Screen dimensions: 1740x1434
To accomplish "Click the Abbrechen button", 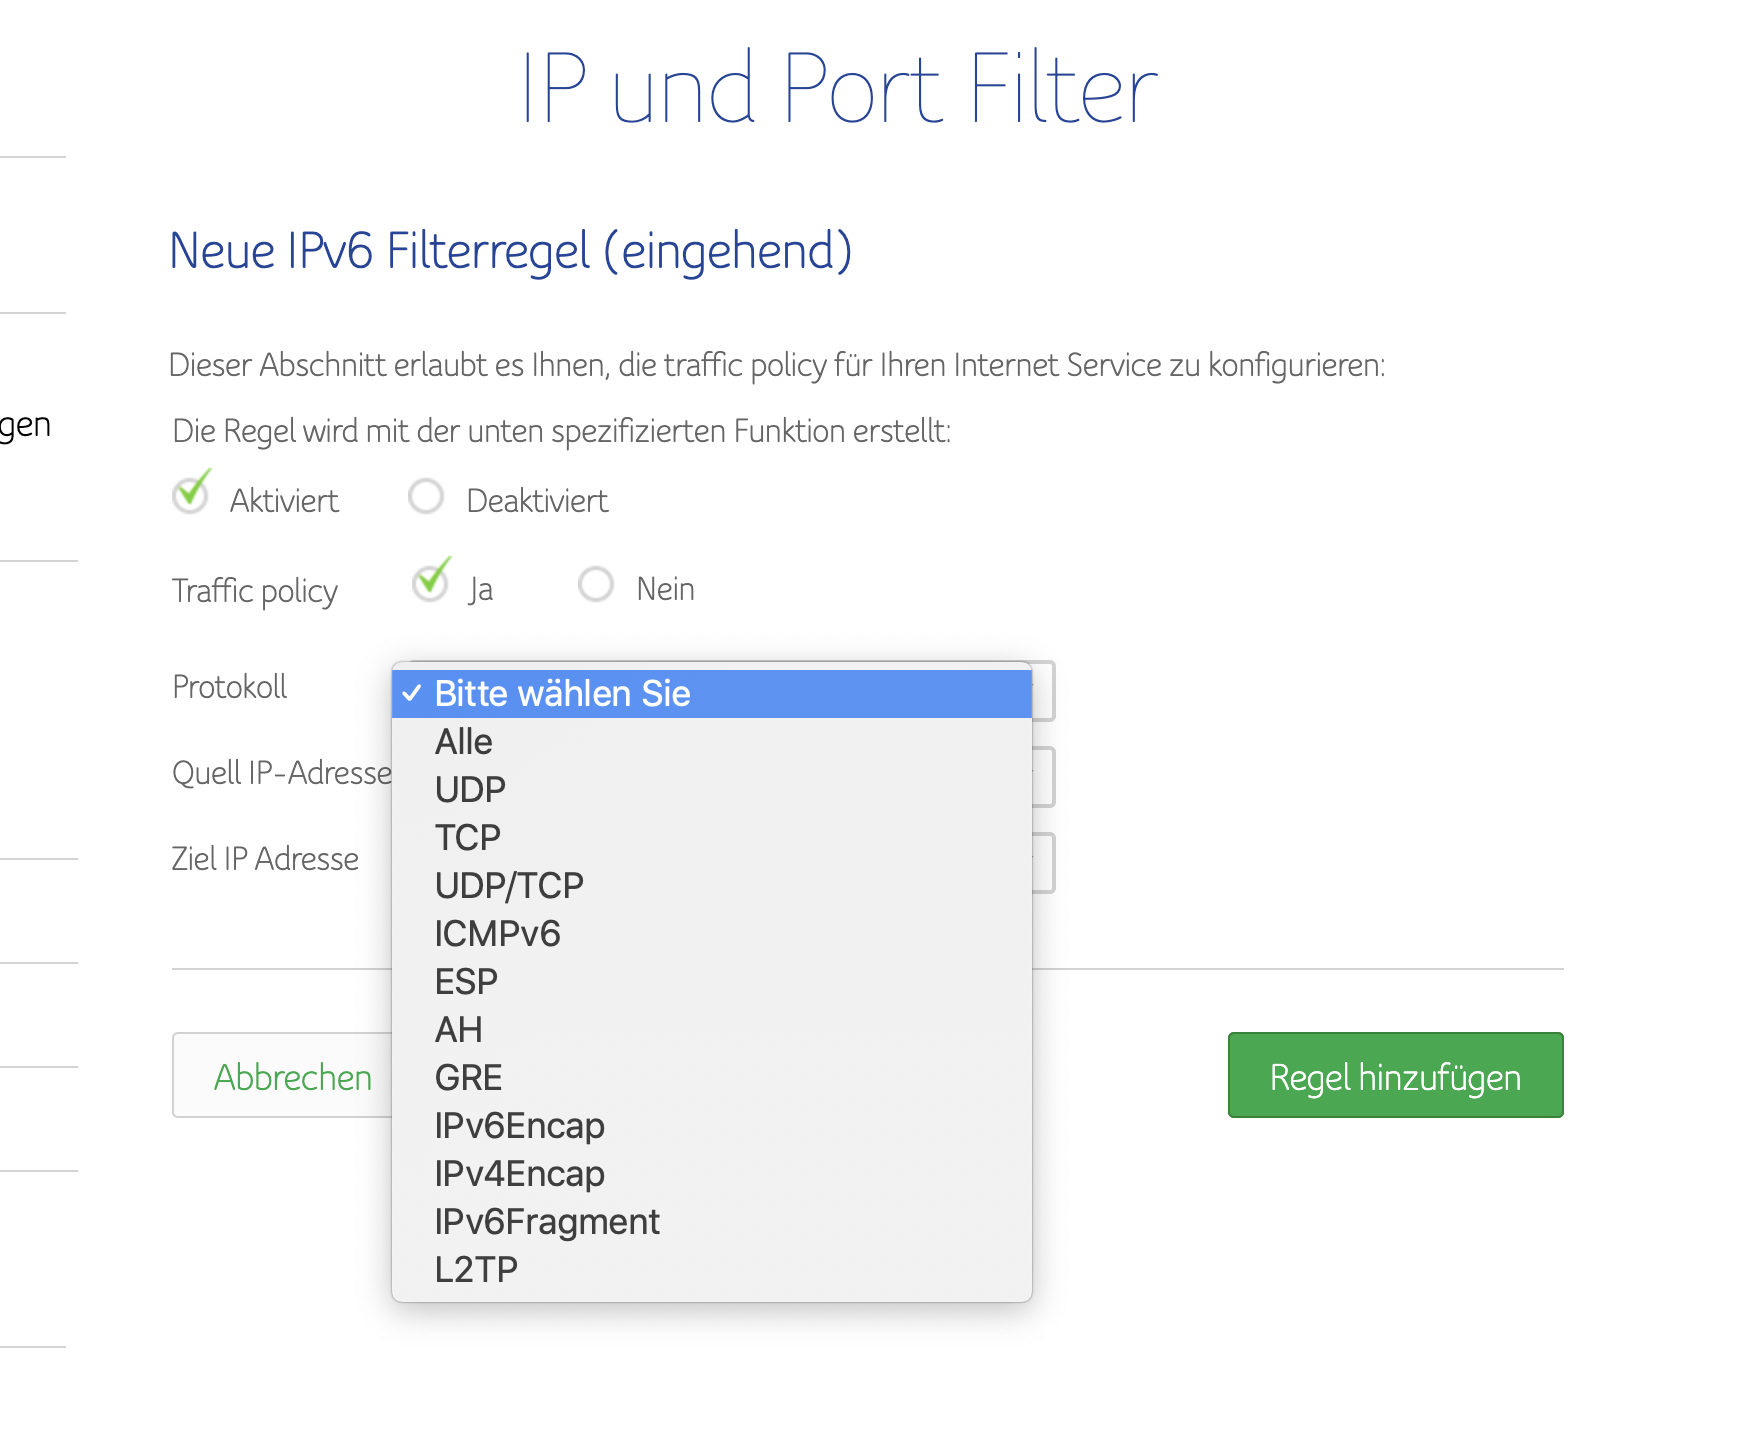I will point(283,1076).
